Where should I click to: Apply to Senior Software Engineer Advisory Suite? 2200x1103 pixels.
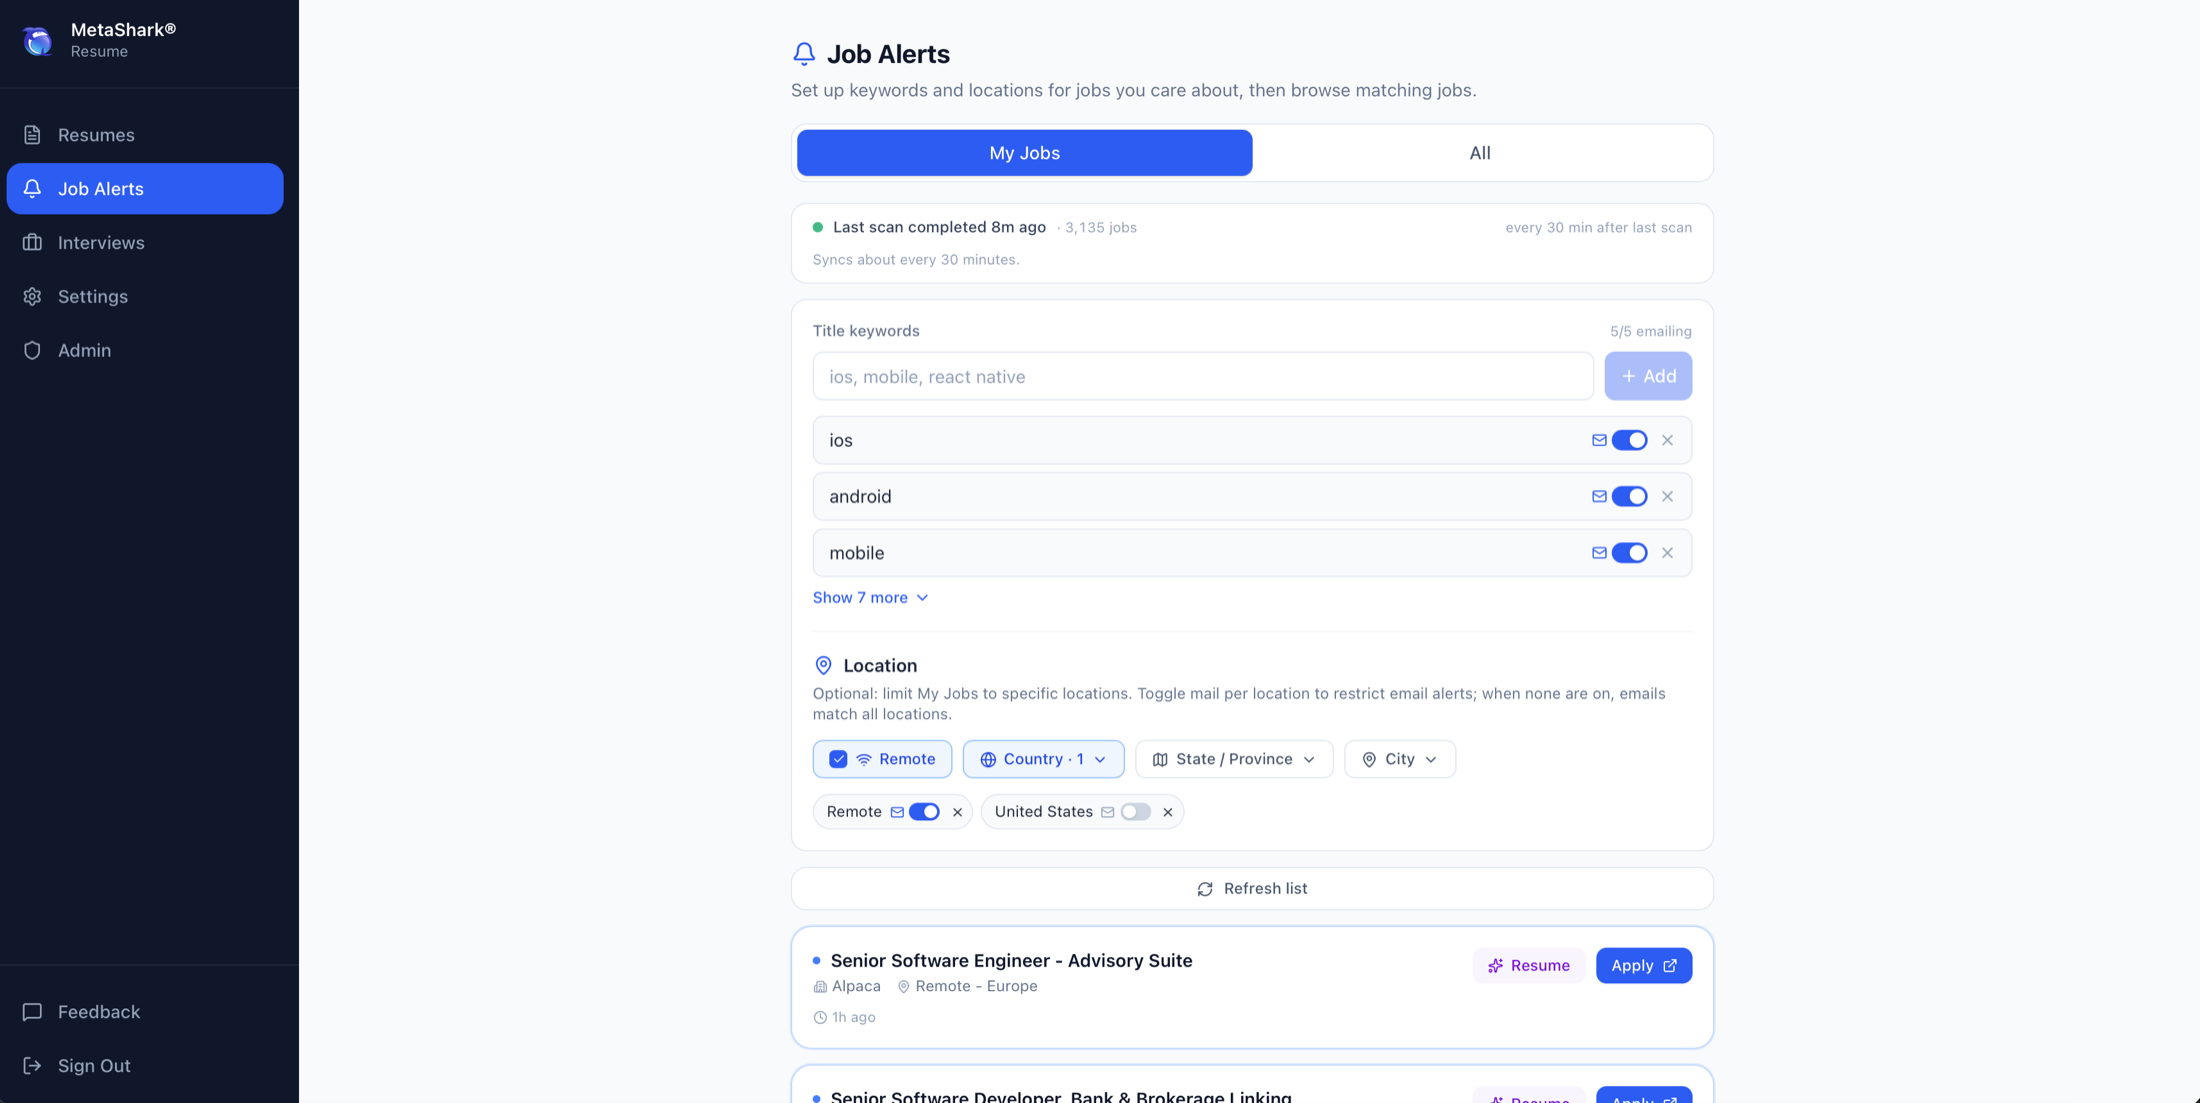[x=1644, y=966]
